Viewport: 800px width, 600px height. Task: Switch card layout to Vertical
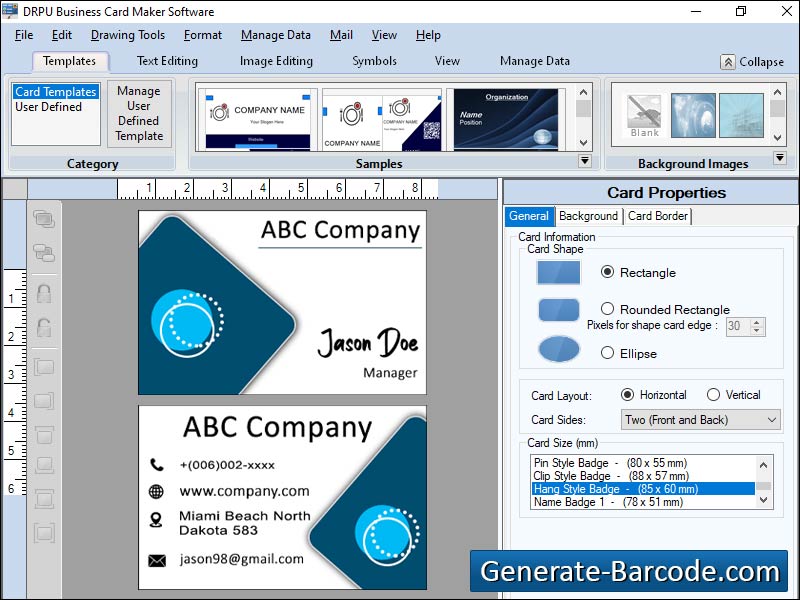pyautogui.click(x=713, y=394)
